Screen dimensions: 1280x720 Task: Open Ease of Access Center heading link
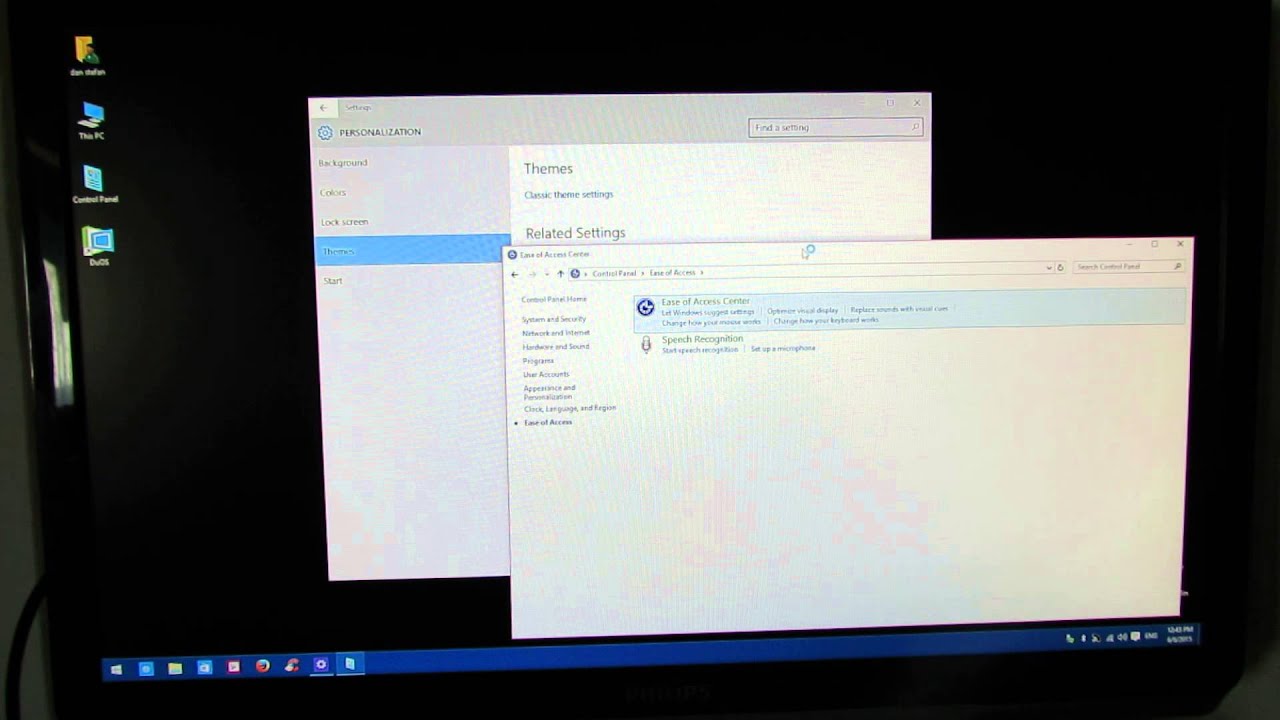[x=705, y=301]
